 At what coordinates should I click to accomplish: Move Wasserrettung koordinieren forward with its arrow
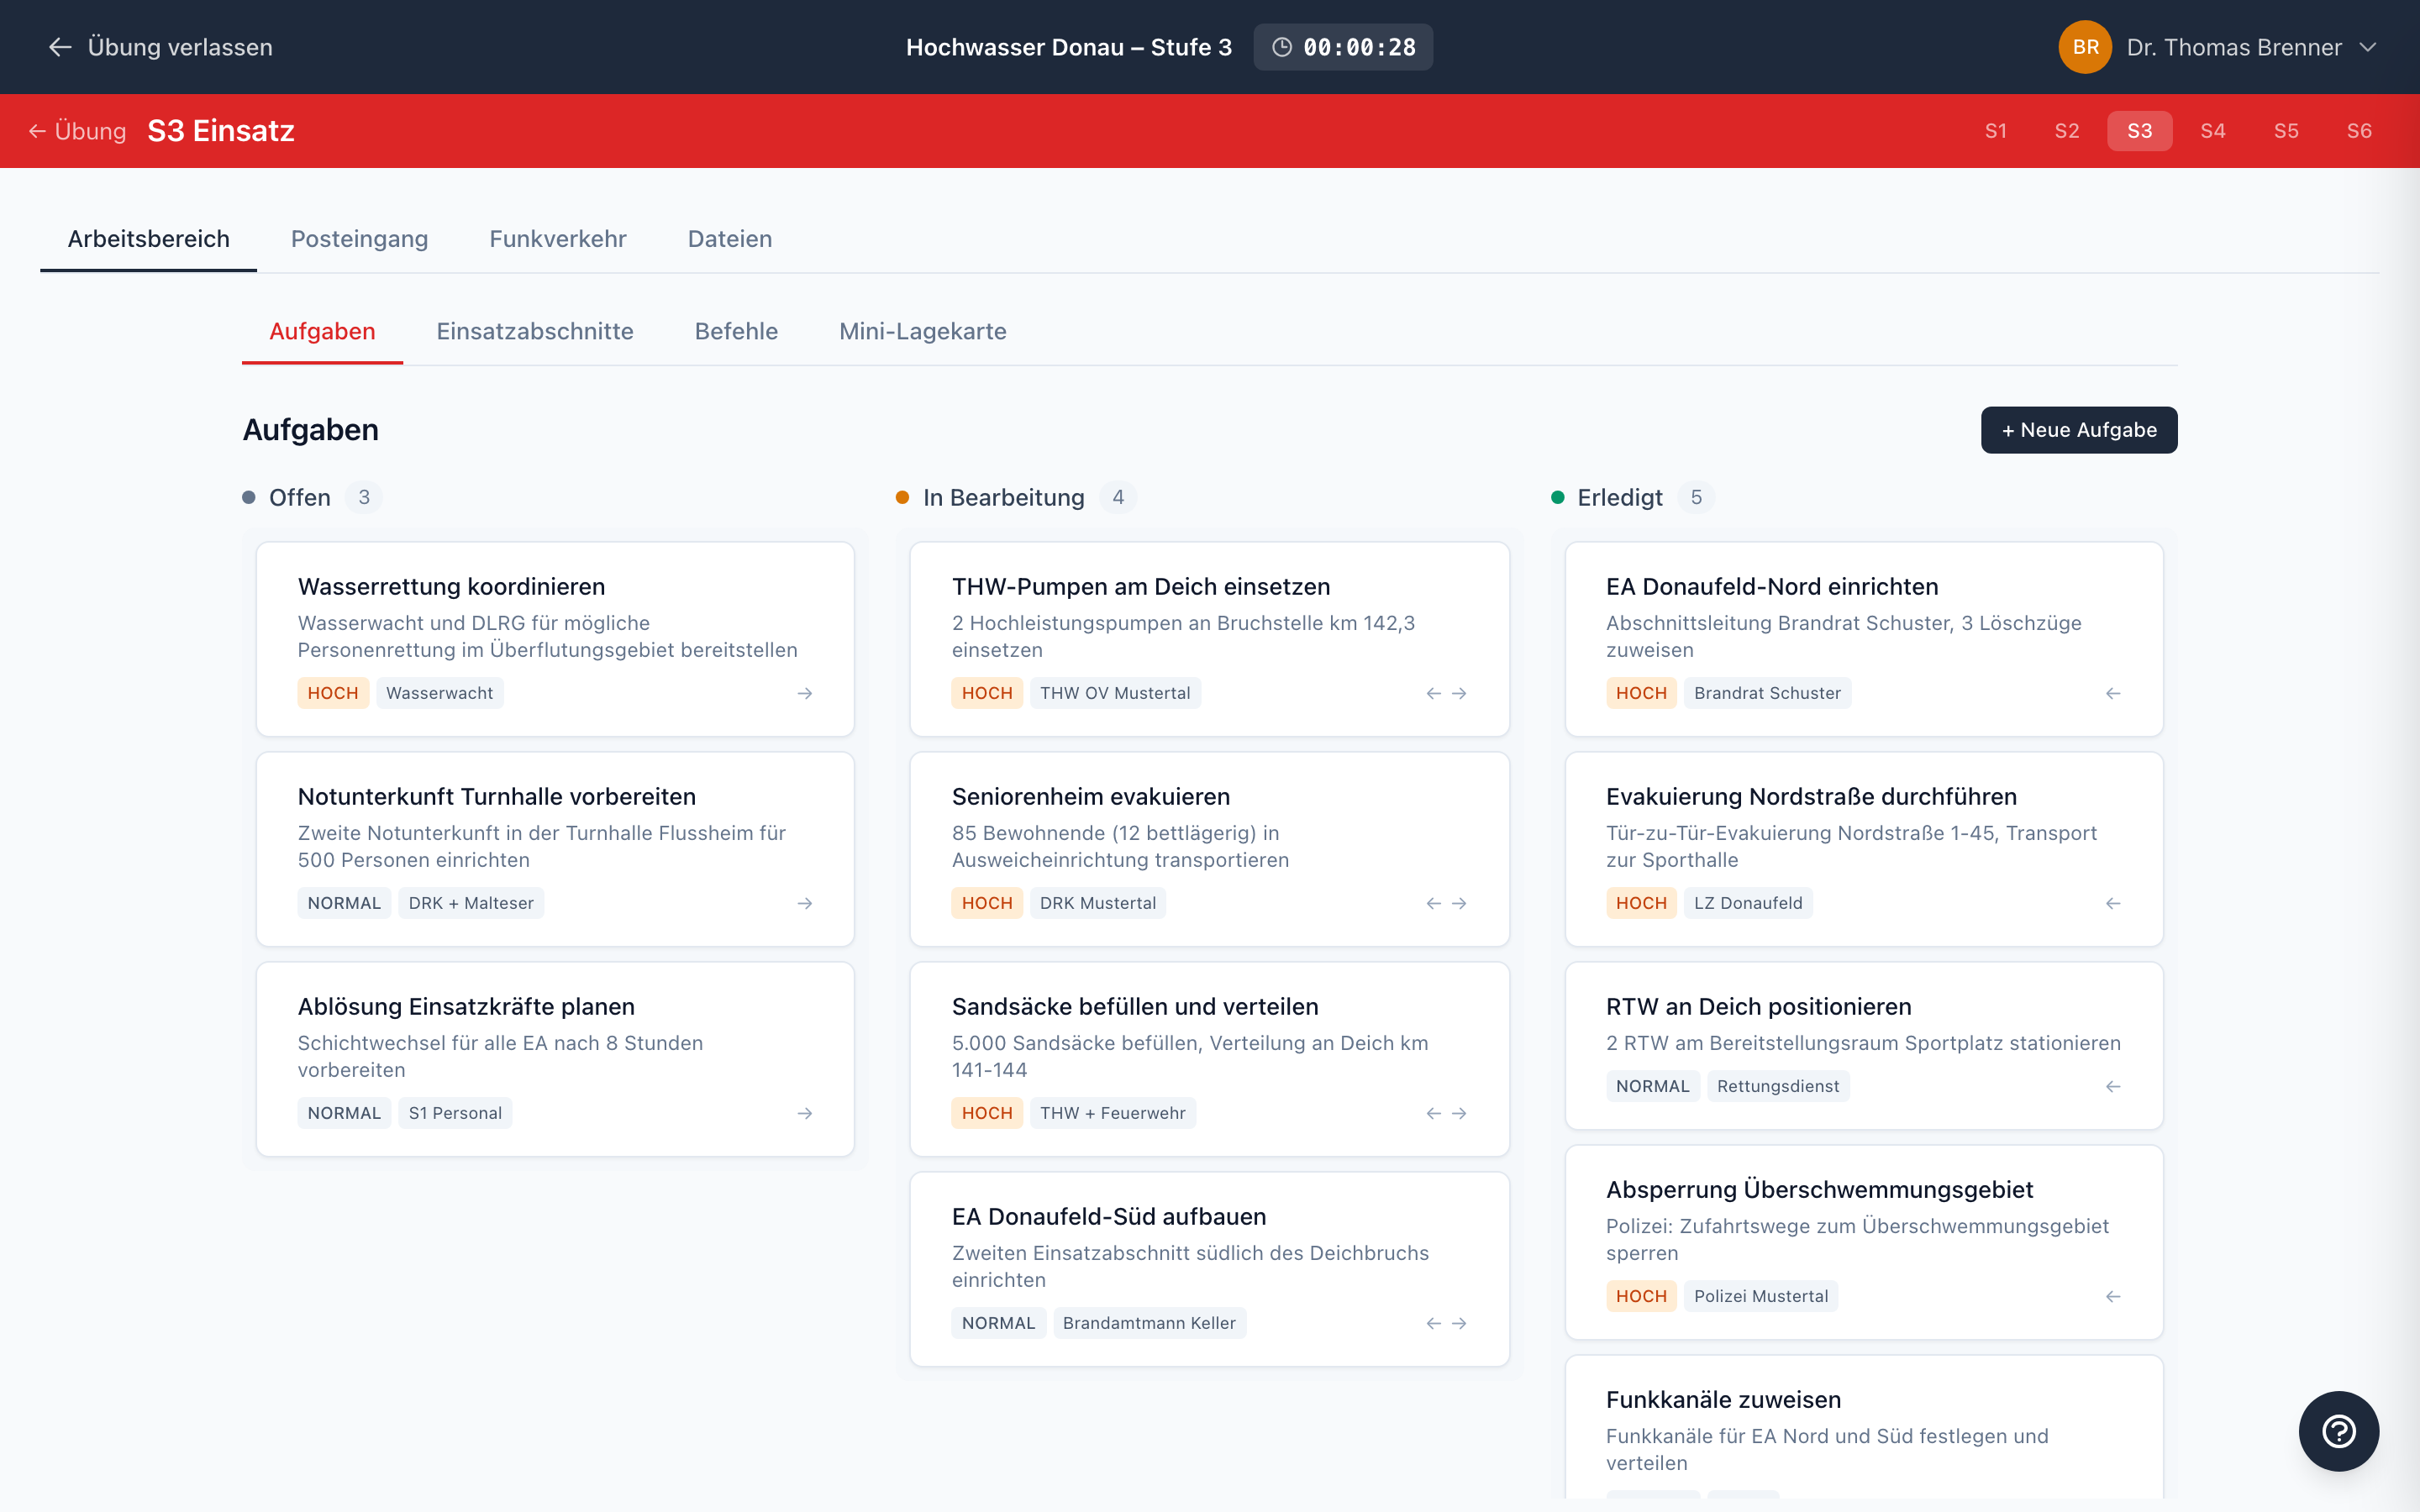(x=806, y=692)
